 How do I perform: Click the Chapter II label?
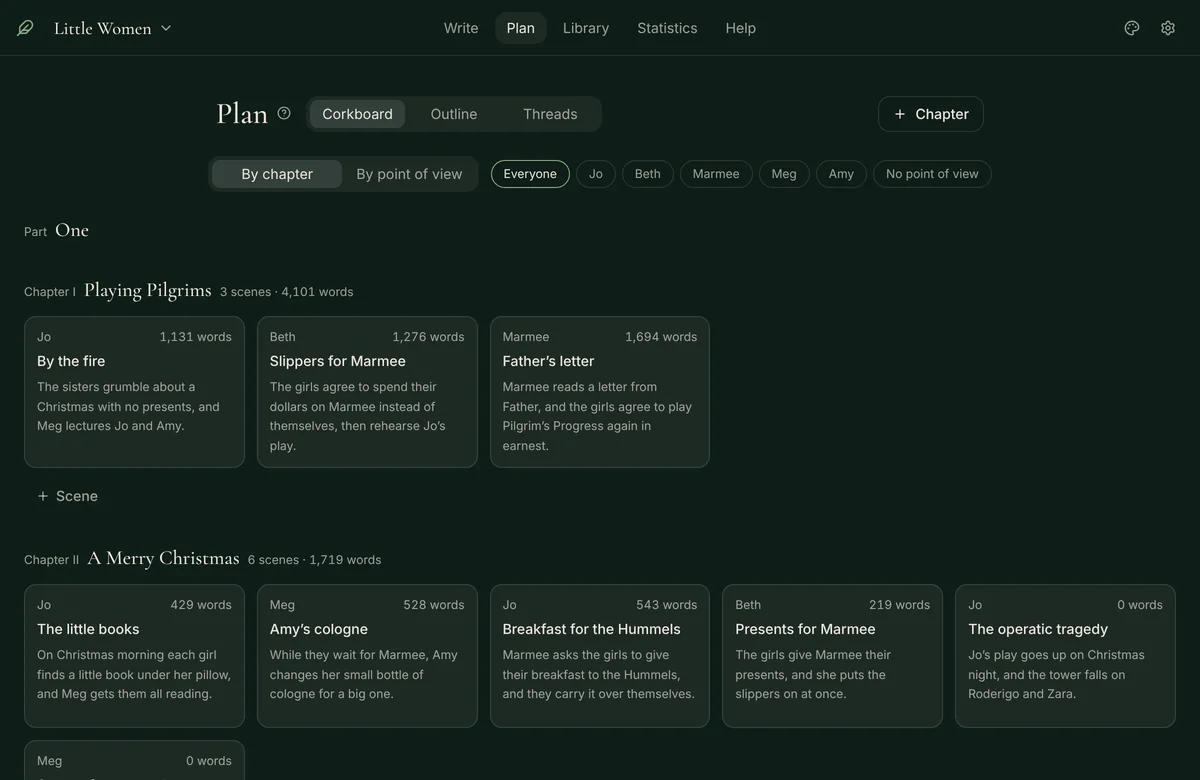coord(51,560)
